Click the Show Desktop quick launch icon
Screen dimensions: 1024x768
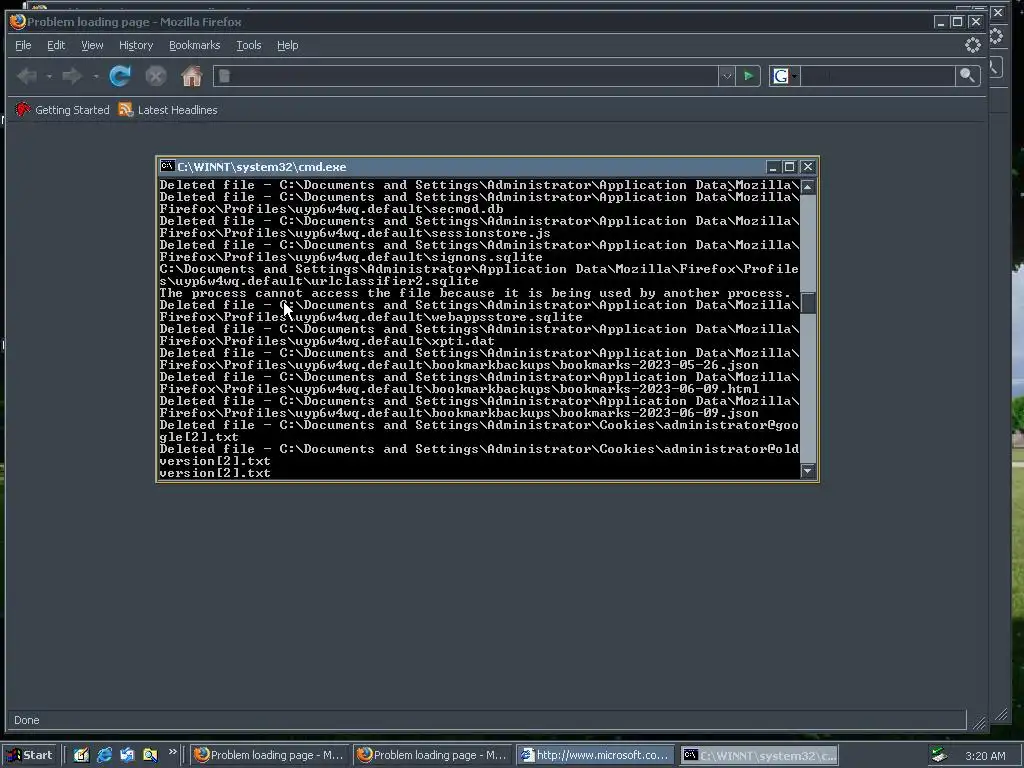click(x=81, y=755)
